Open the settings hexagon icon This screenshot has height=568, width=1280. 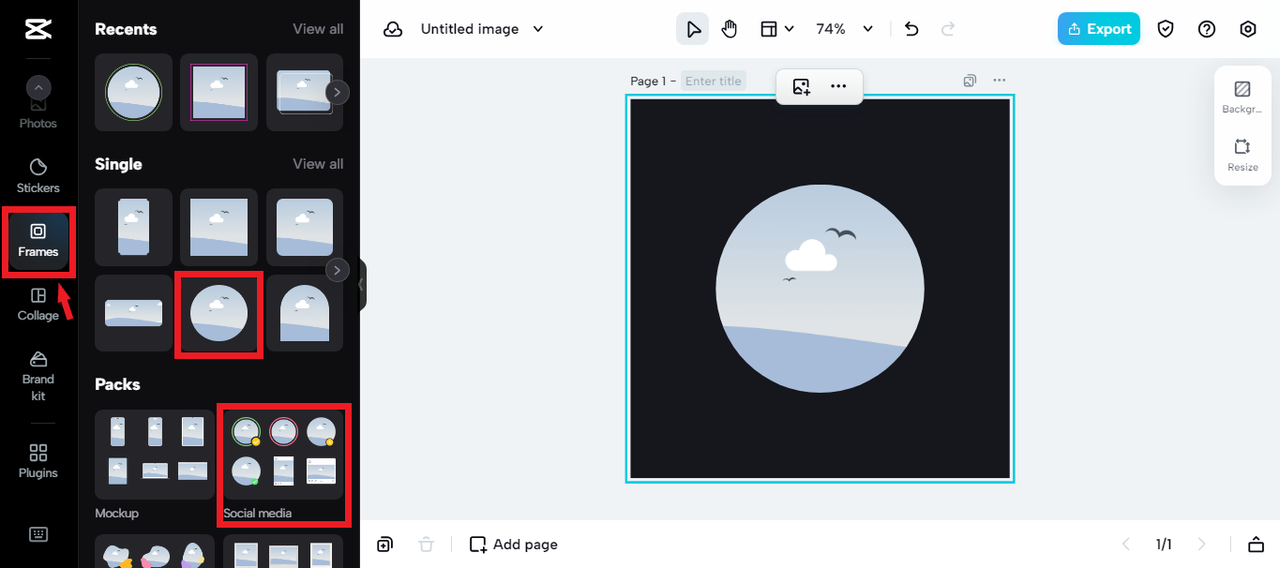tap(1248, 29)
